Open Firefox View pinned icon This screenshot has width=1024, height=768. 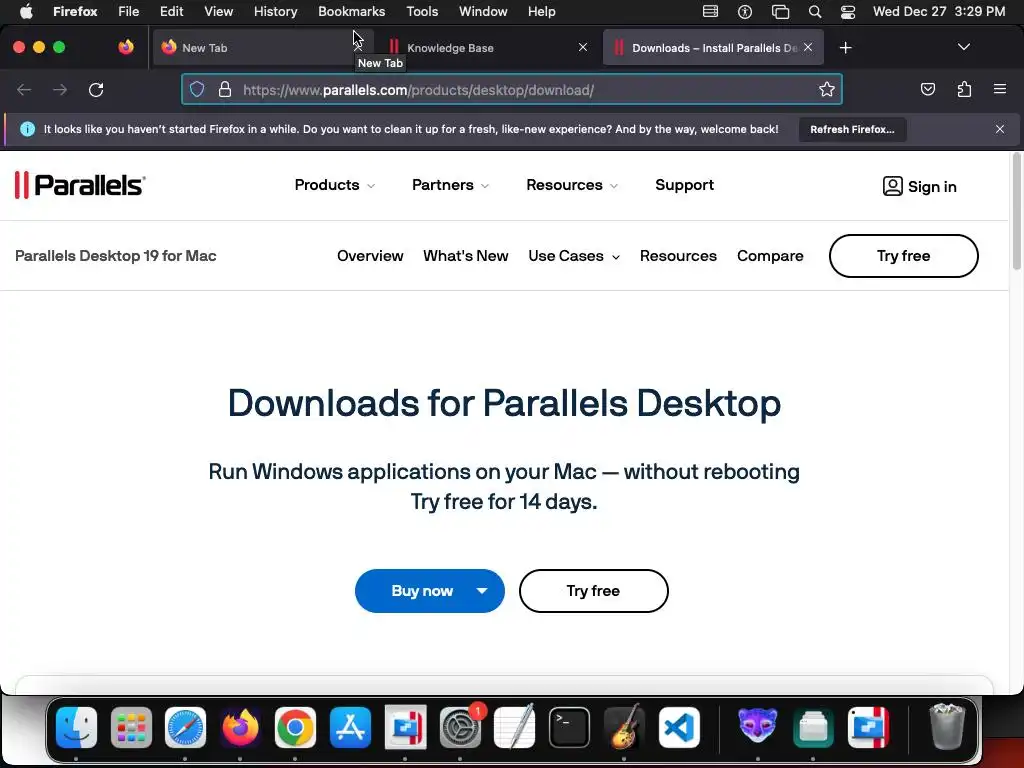pyautogui.click(x=126, y=47)
